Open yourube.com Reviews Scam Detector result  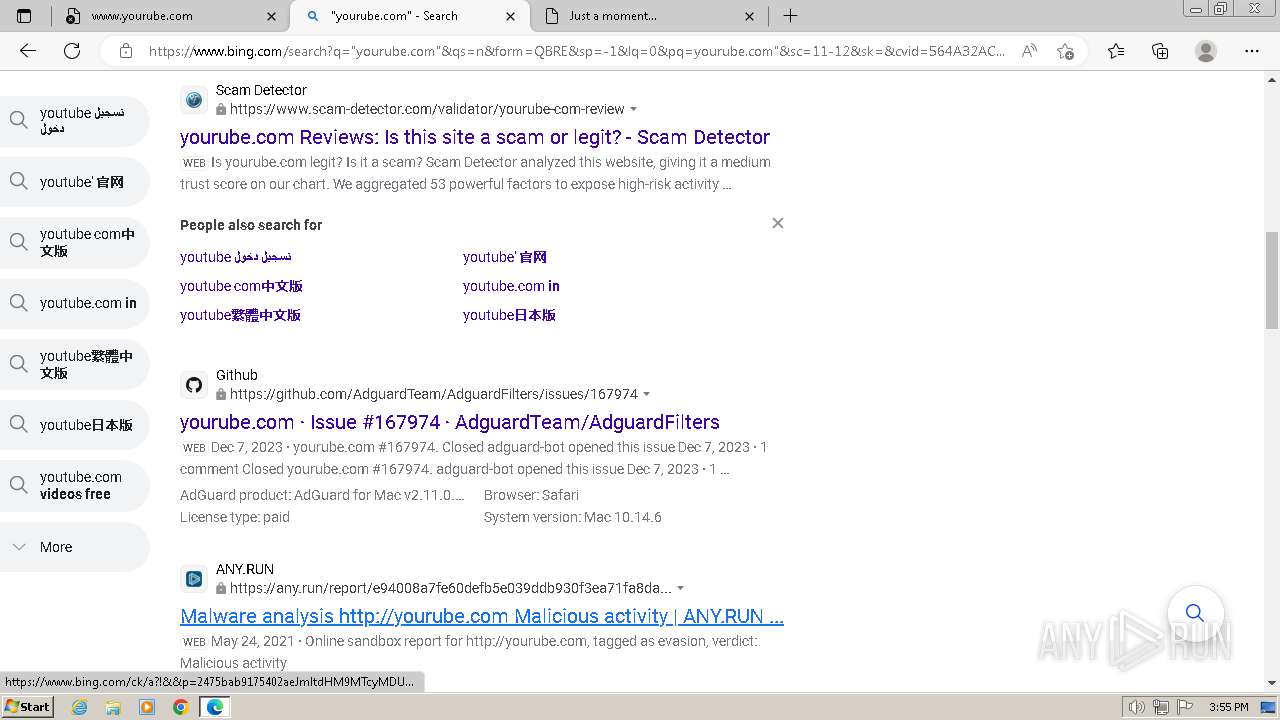coord(475,137)
